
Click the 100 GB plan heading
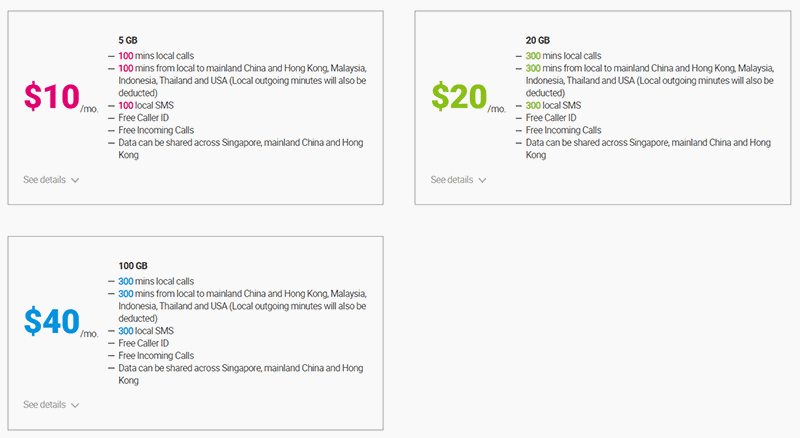pos(132,266)
